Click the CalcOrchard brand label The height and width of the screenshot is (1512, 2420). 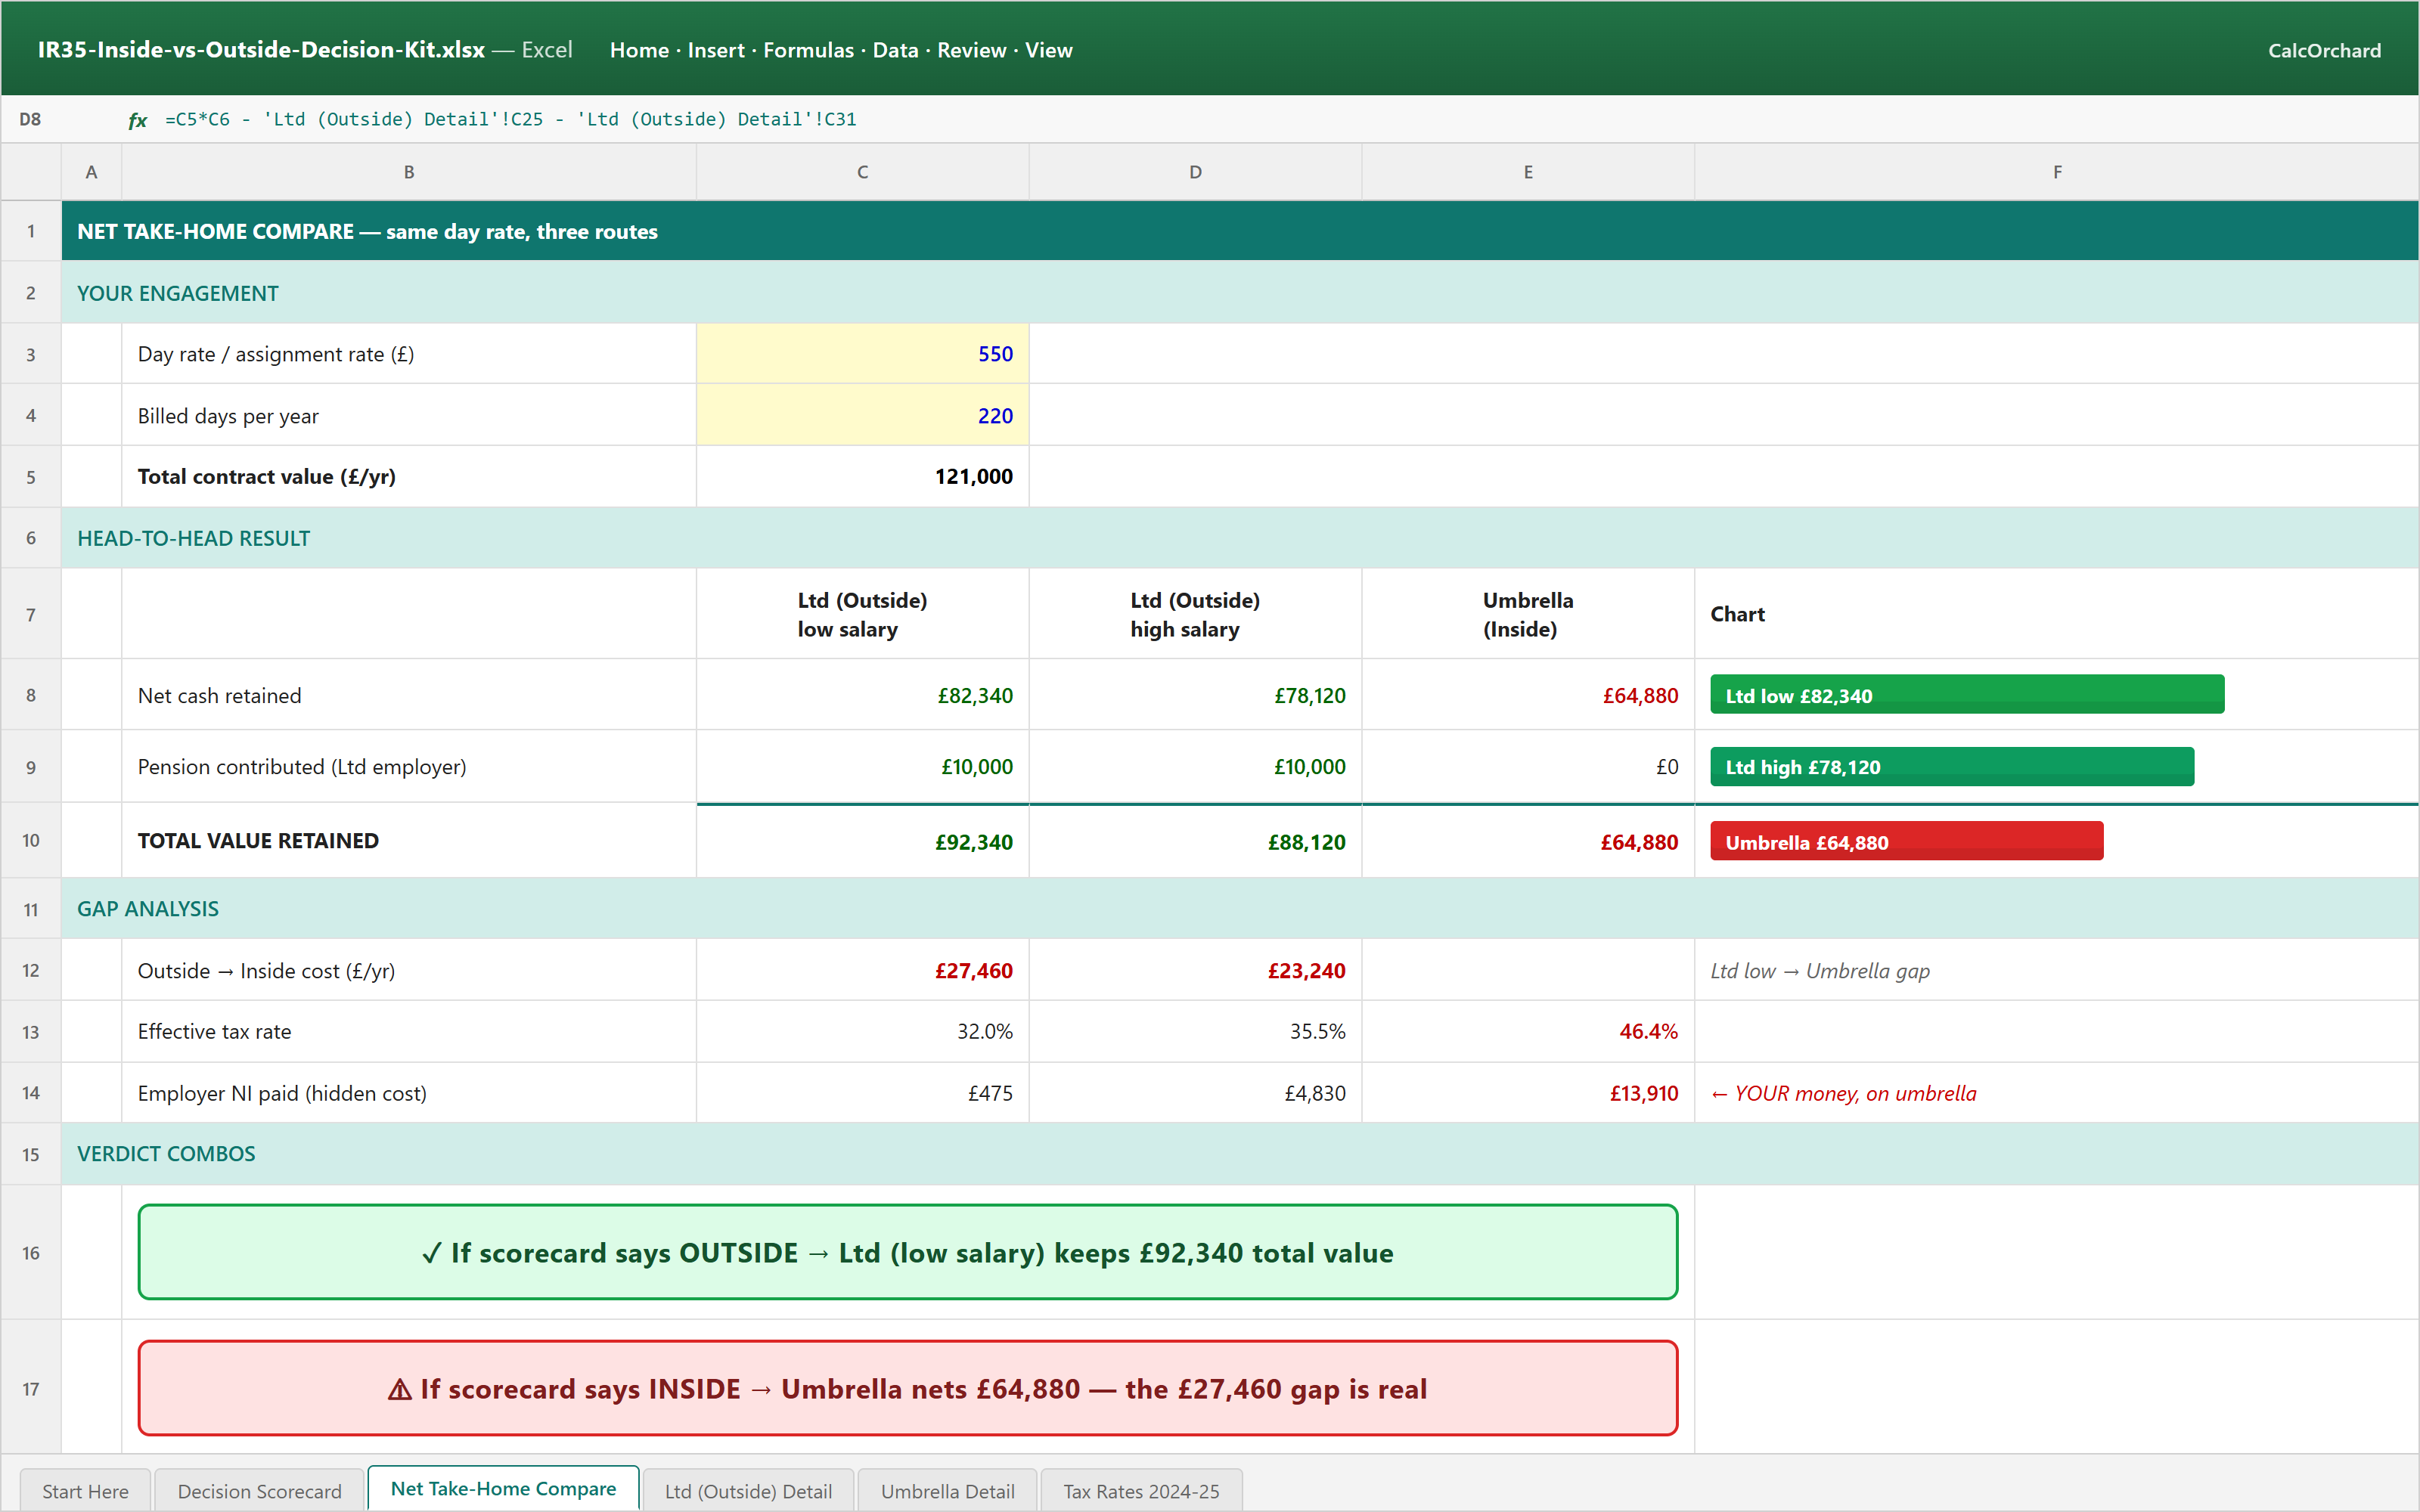(2324, 50)
